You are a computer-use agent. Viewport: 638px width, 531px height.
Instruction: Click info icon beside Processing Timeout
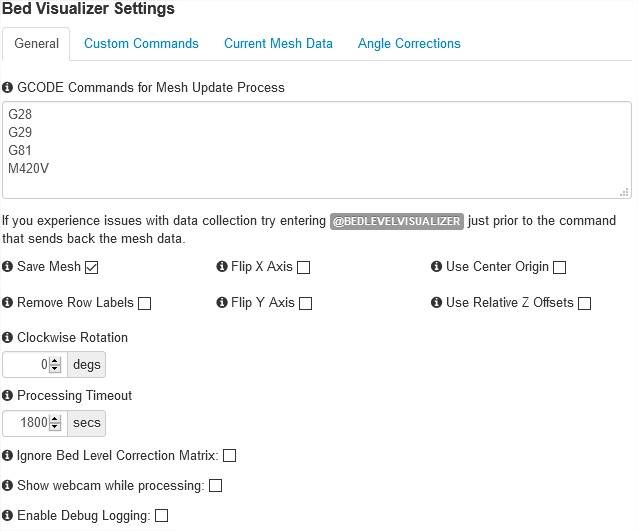(8, 396)
